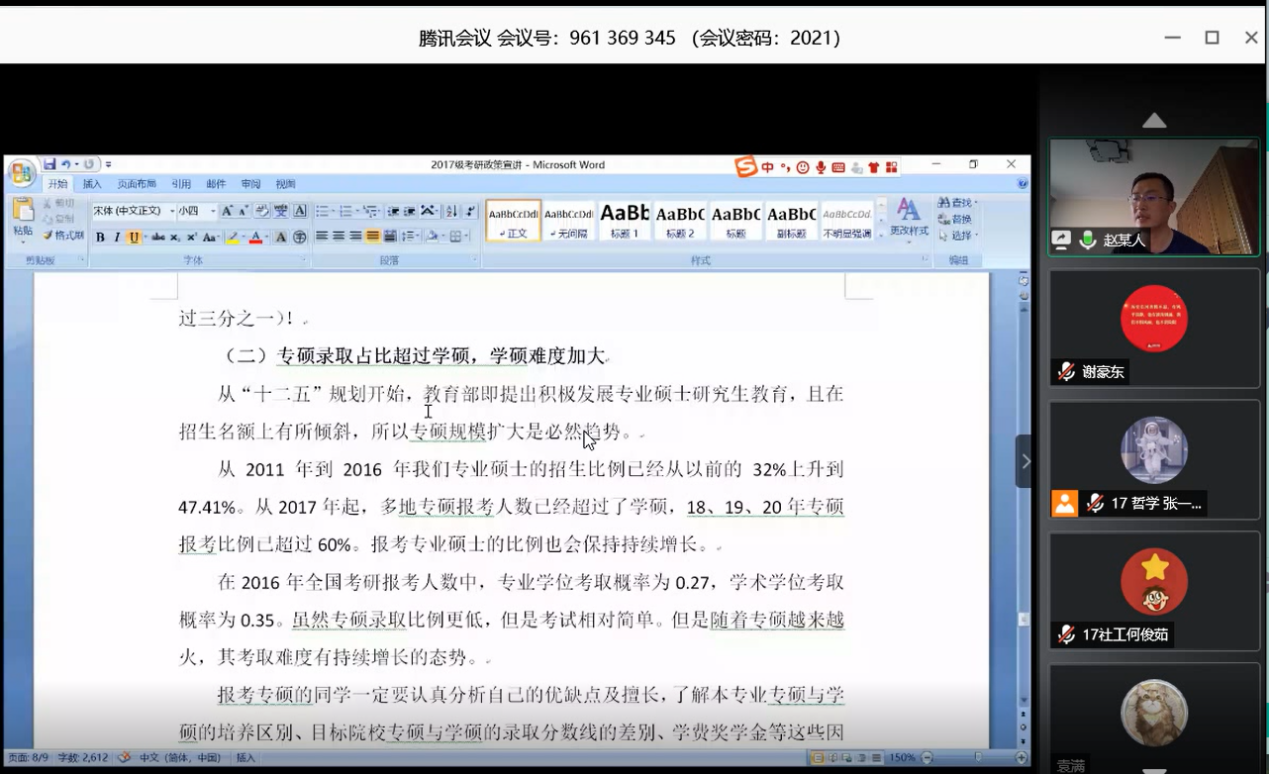This screenshot has height=774, width=1269.
Task: Open the font size dropdown 小四
Action: [213, 211]
